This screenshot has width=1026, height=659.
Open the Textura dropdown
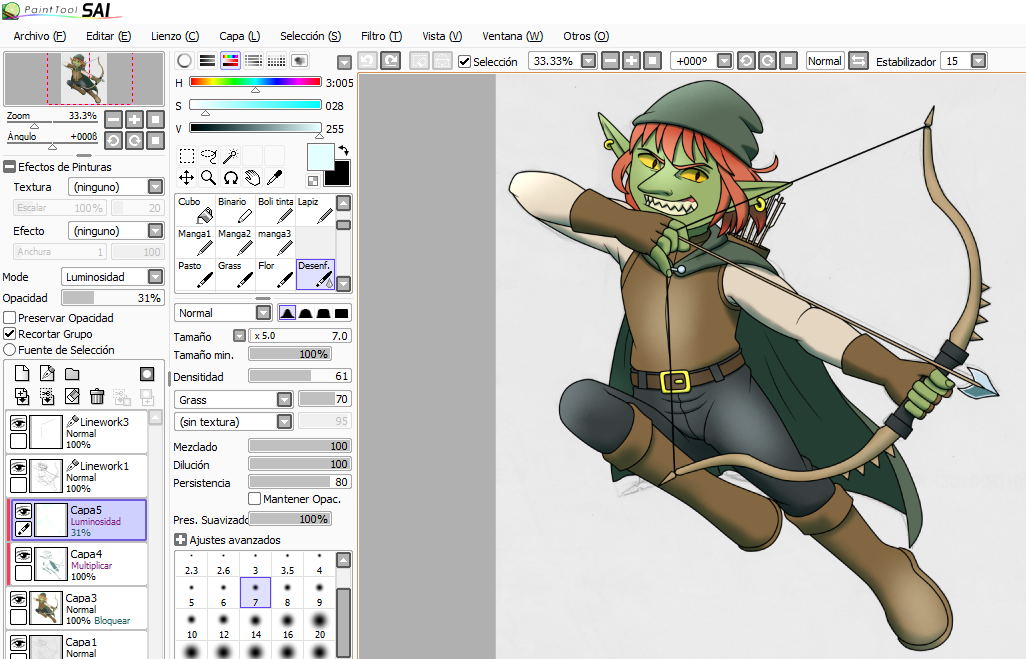pos(155,187)
